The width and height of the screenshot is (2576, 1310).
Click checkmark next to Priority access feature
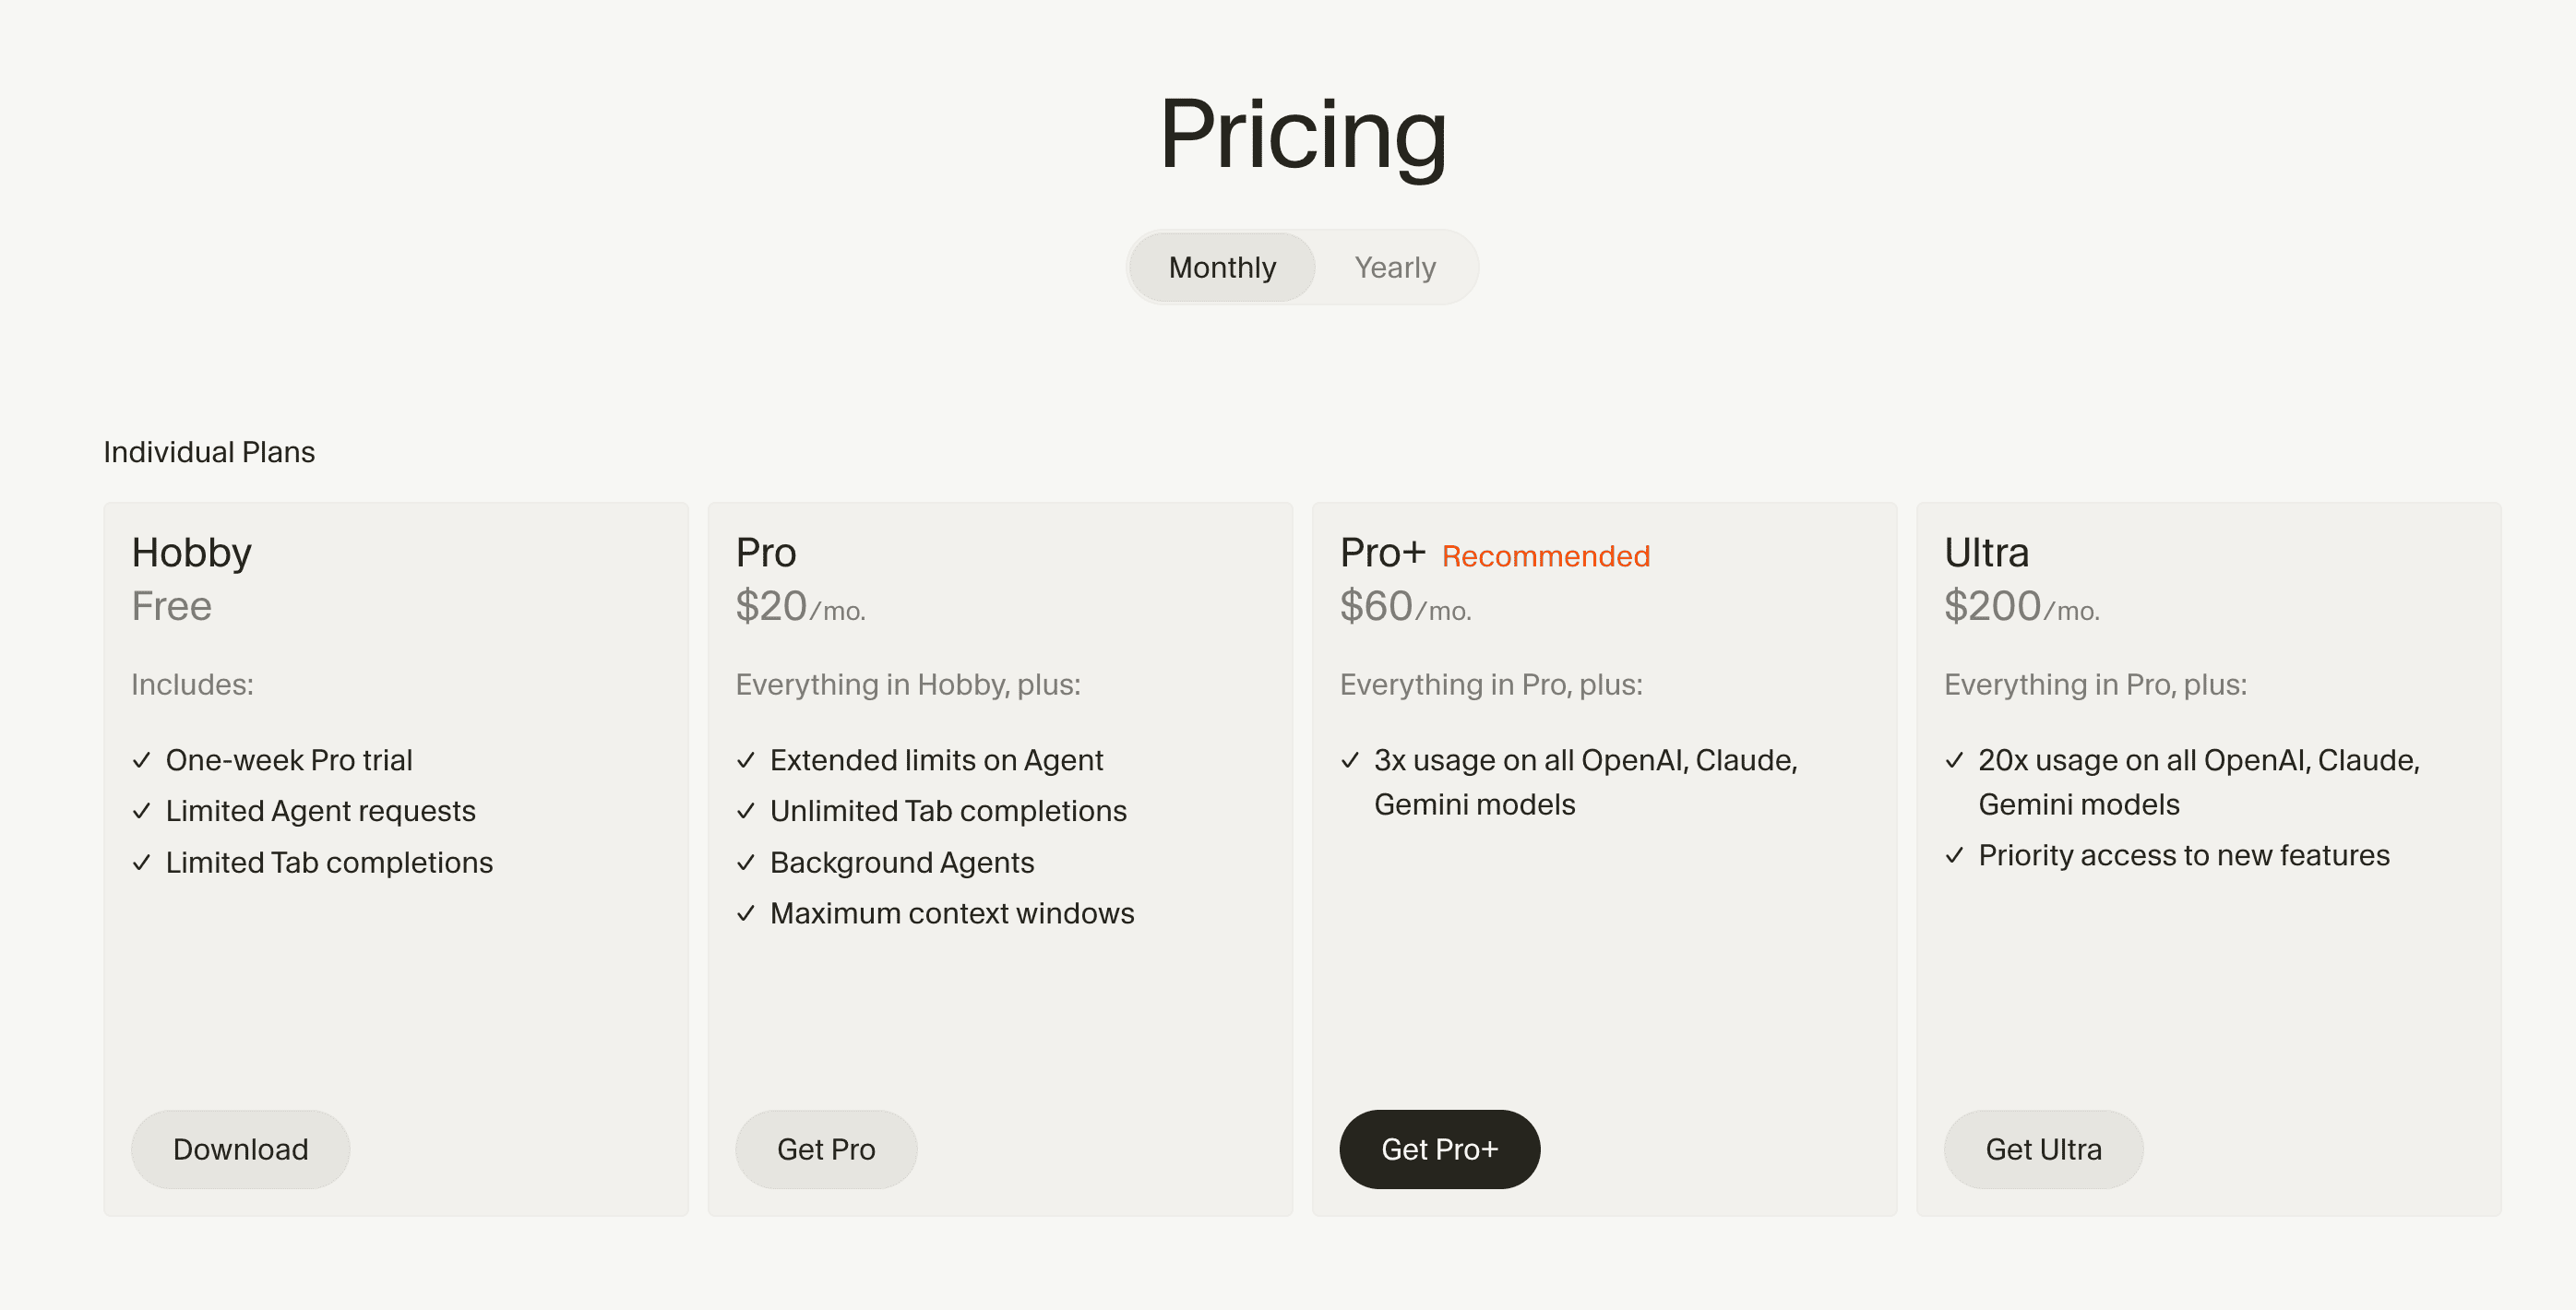pos(1954,855)
